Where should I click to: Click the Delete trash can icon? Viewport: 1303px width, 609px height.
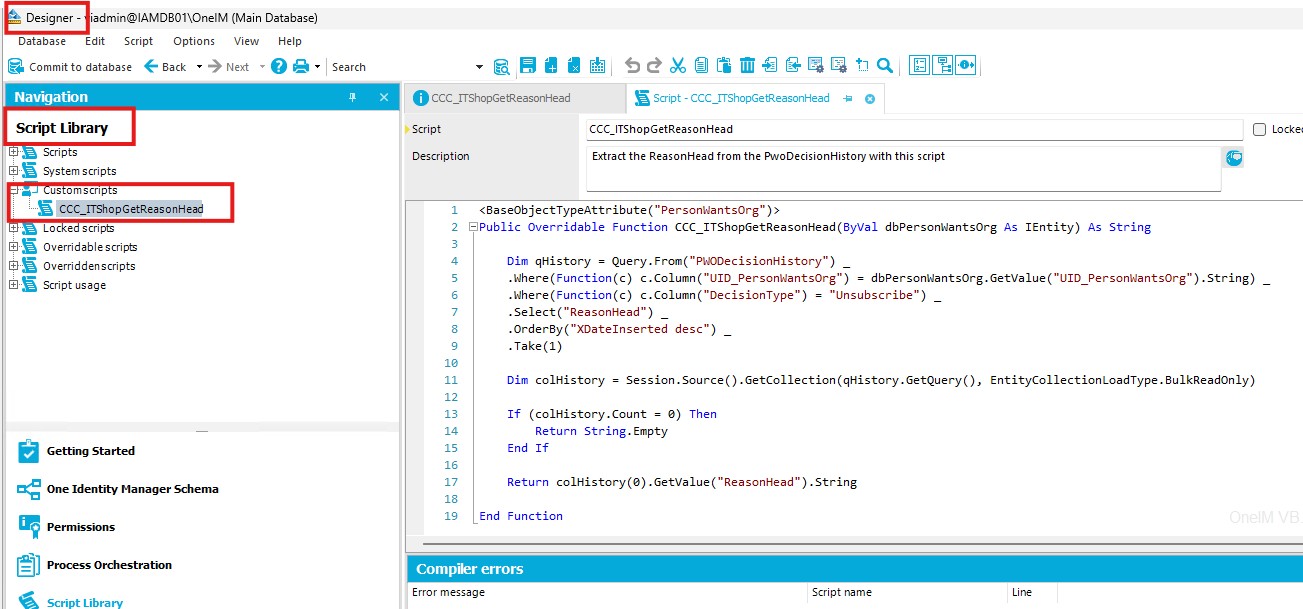747,66
